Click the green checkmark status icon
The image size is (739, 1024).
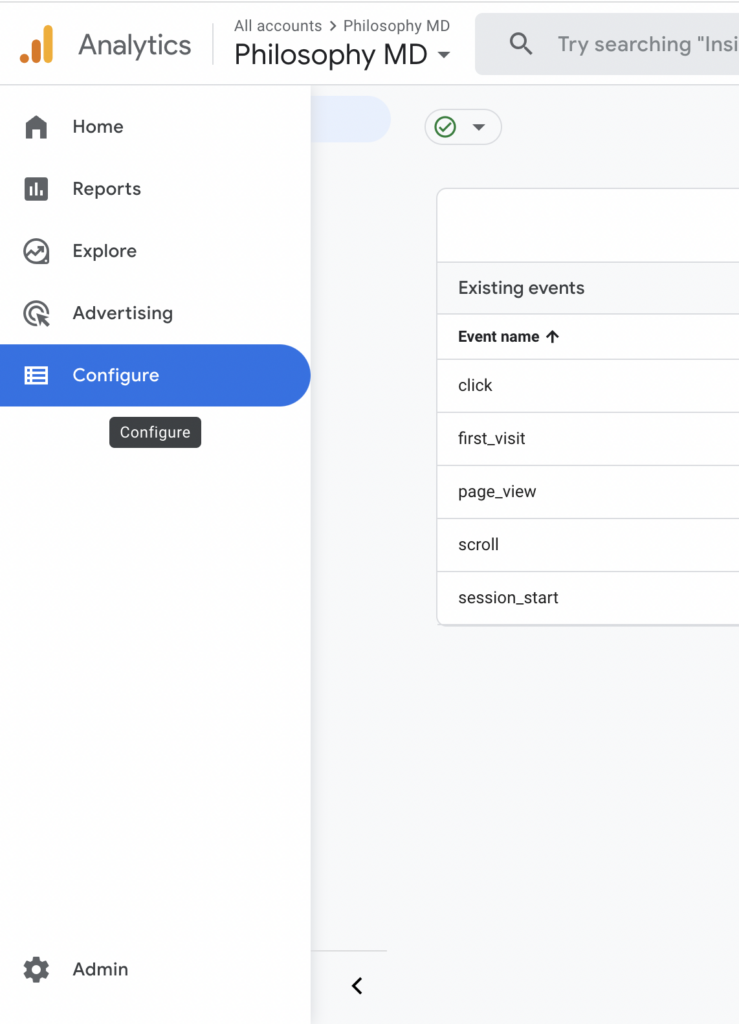(x=445, y=127)
